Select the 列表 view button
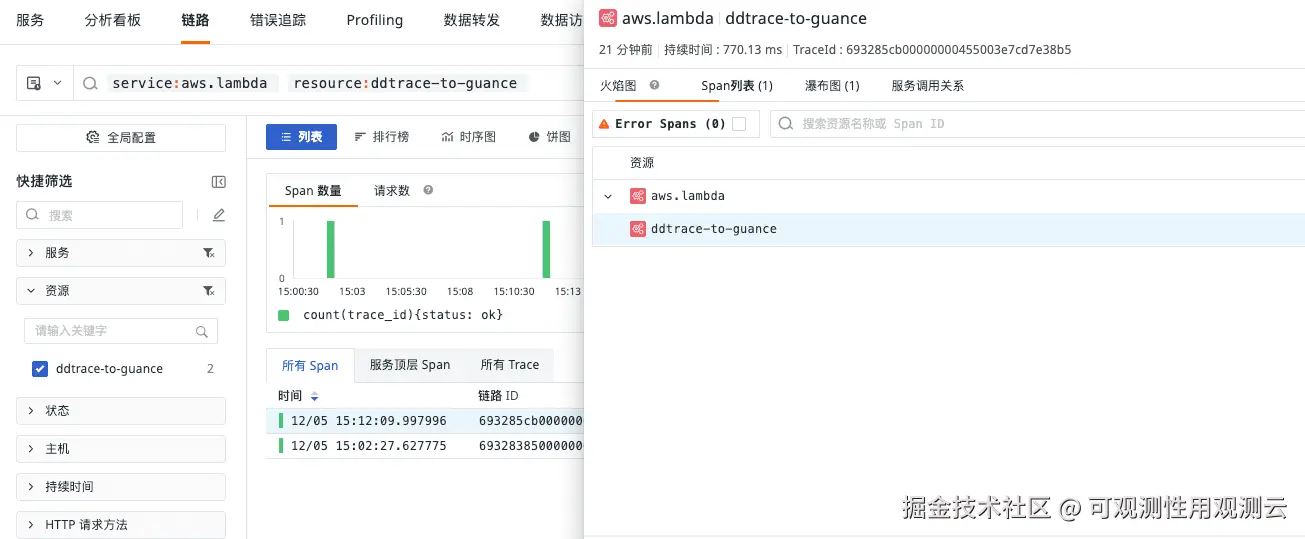The image size is (1305, 539). coord(301,137)
